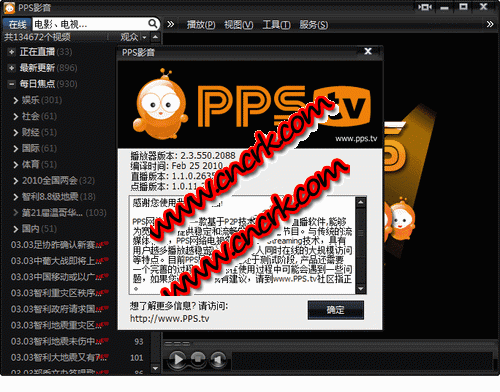Expand the 最新更新 category
The width and height of the screenshot is (500, 392).
click(x=11, y=68)
